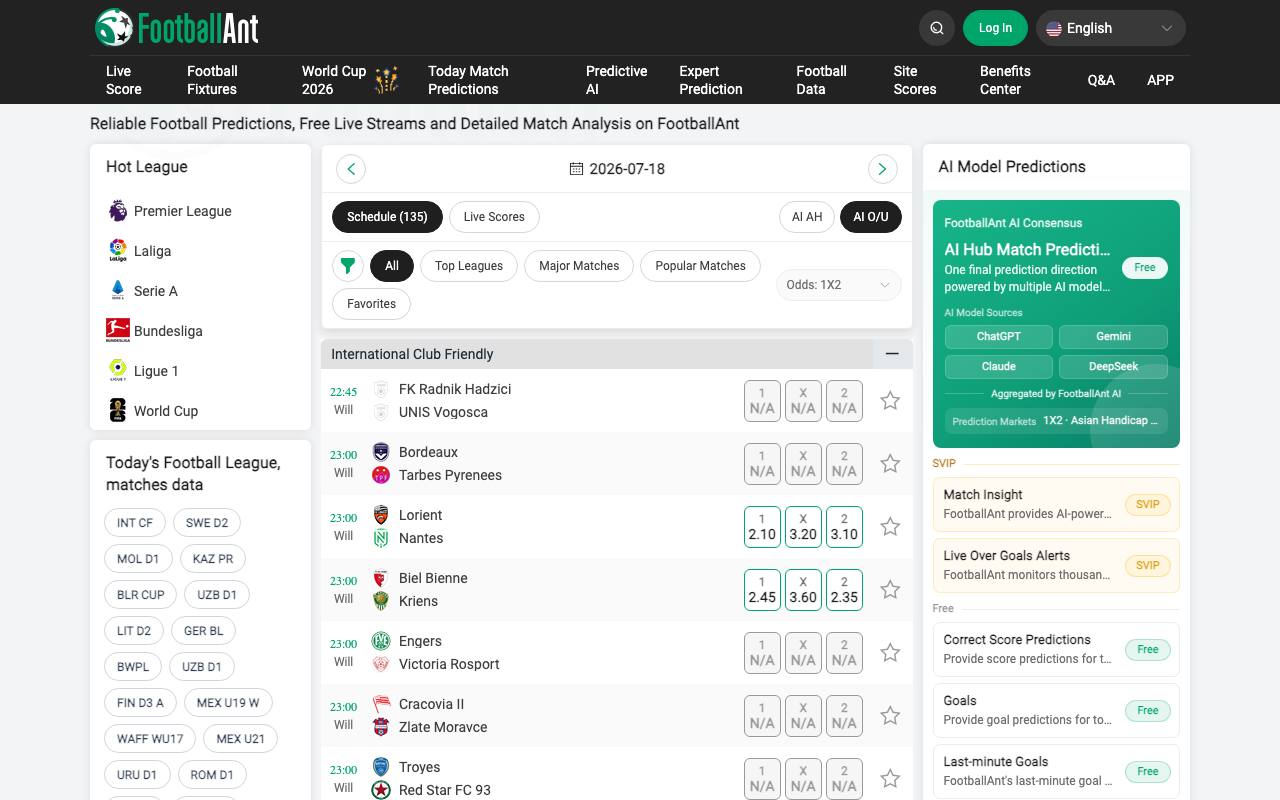Favorite Lorient vs Nantes star
The height and width of the screenshot is (800, 1280).
point(890,527)
